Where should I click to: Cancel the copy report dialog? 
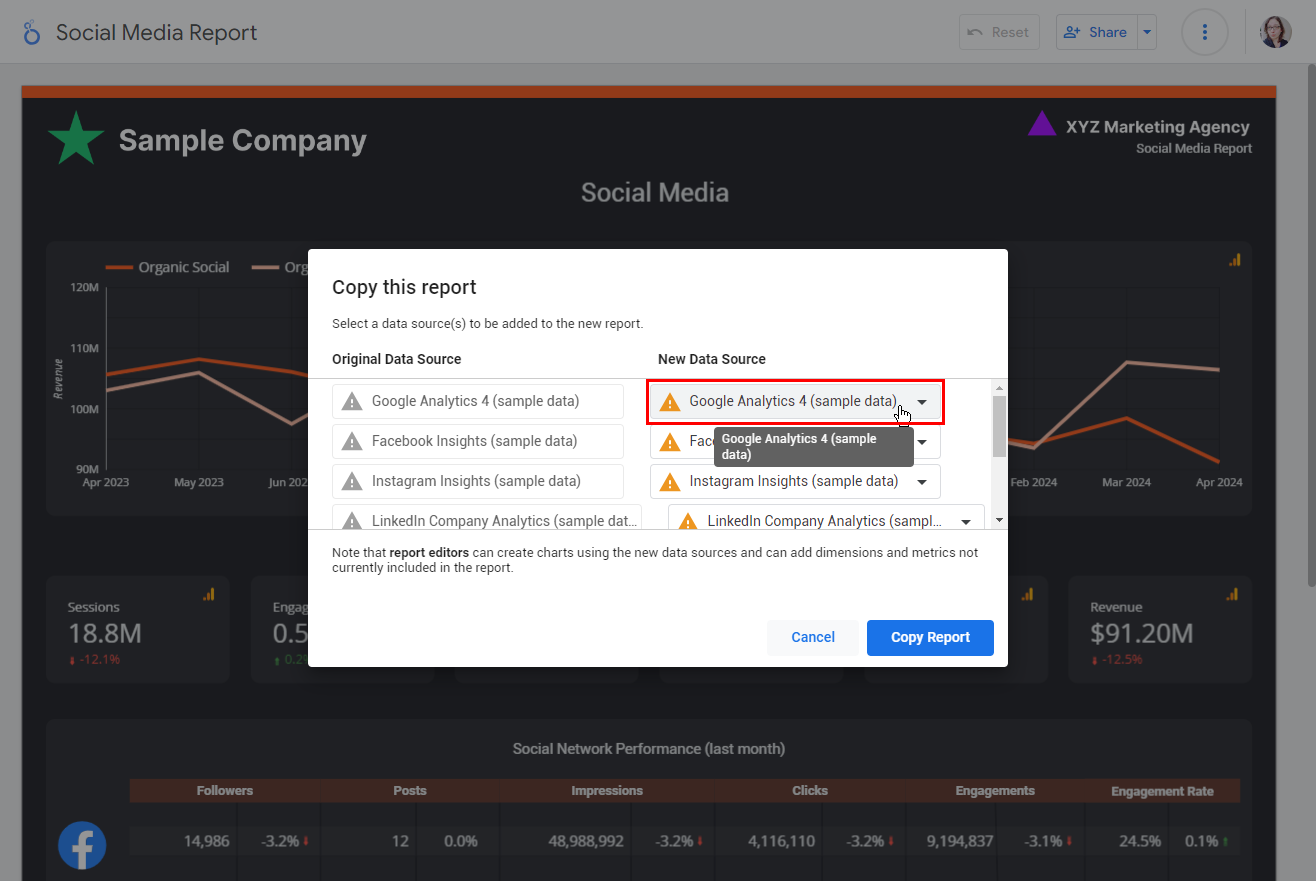pyautogui.click(x=812, y=638)
